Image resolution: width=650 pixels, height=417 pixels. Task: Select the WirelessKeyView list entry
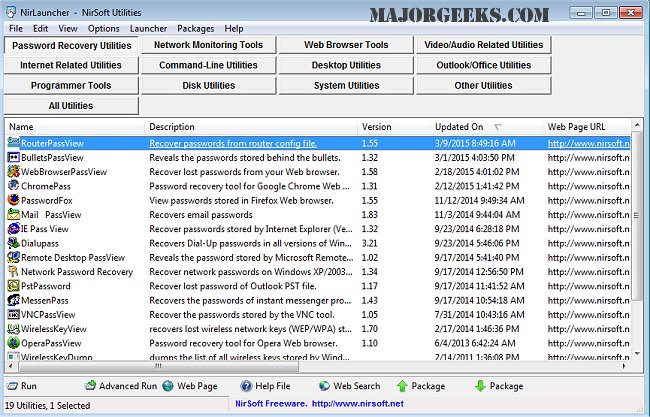point(56,328)
